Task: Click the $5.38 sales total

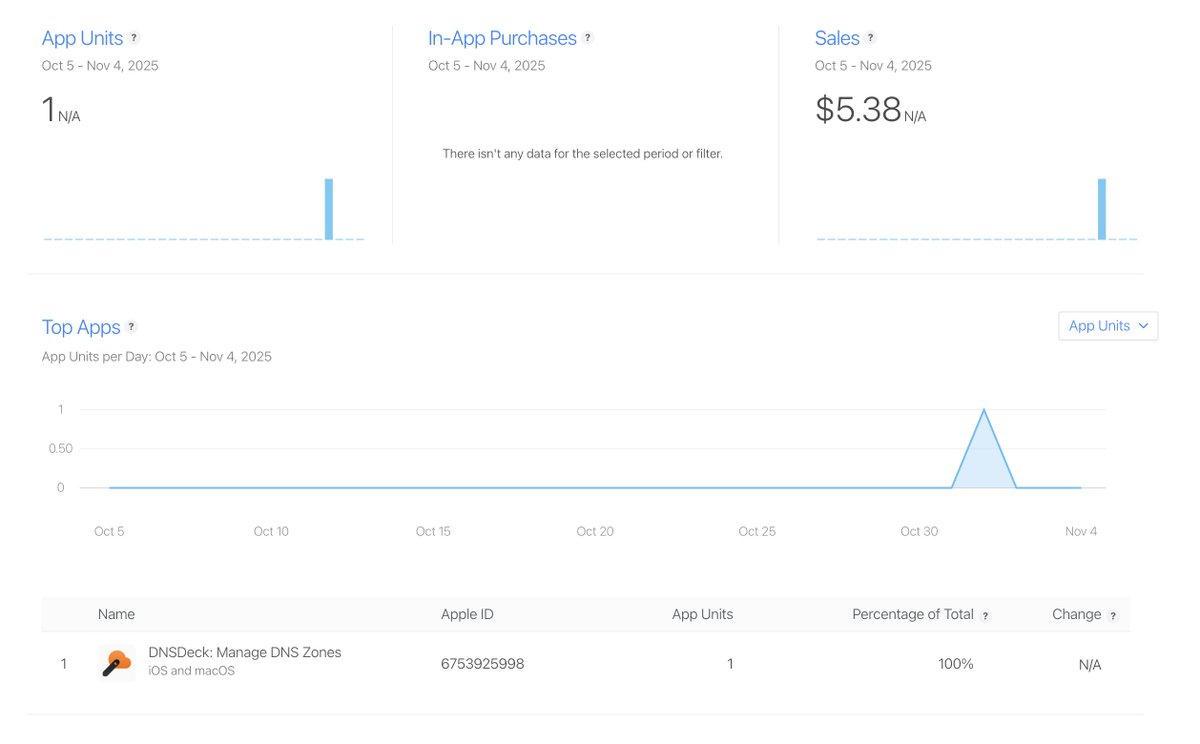Action: coord(858,109)
